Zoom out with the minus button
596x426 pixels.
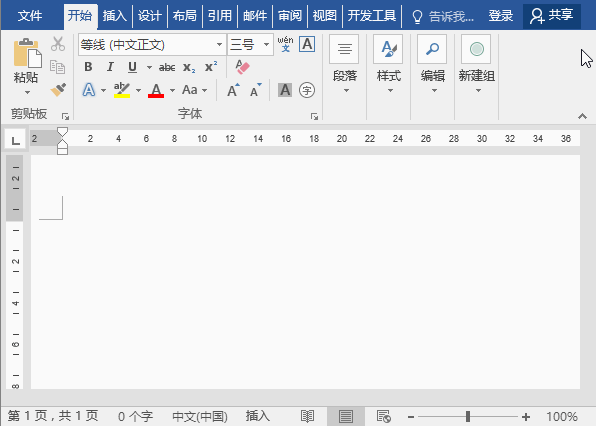coord(411,417)
